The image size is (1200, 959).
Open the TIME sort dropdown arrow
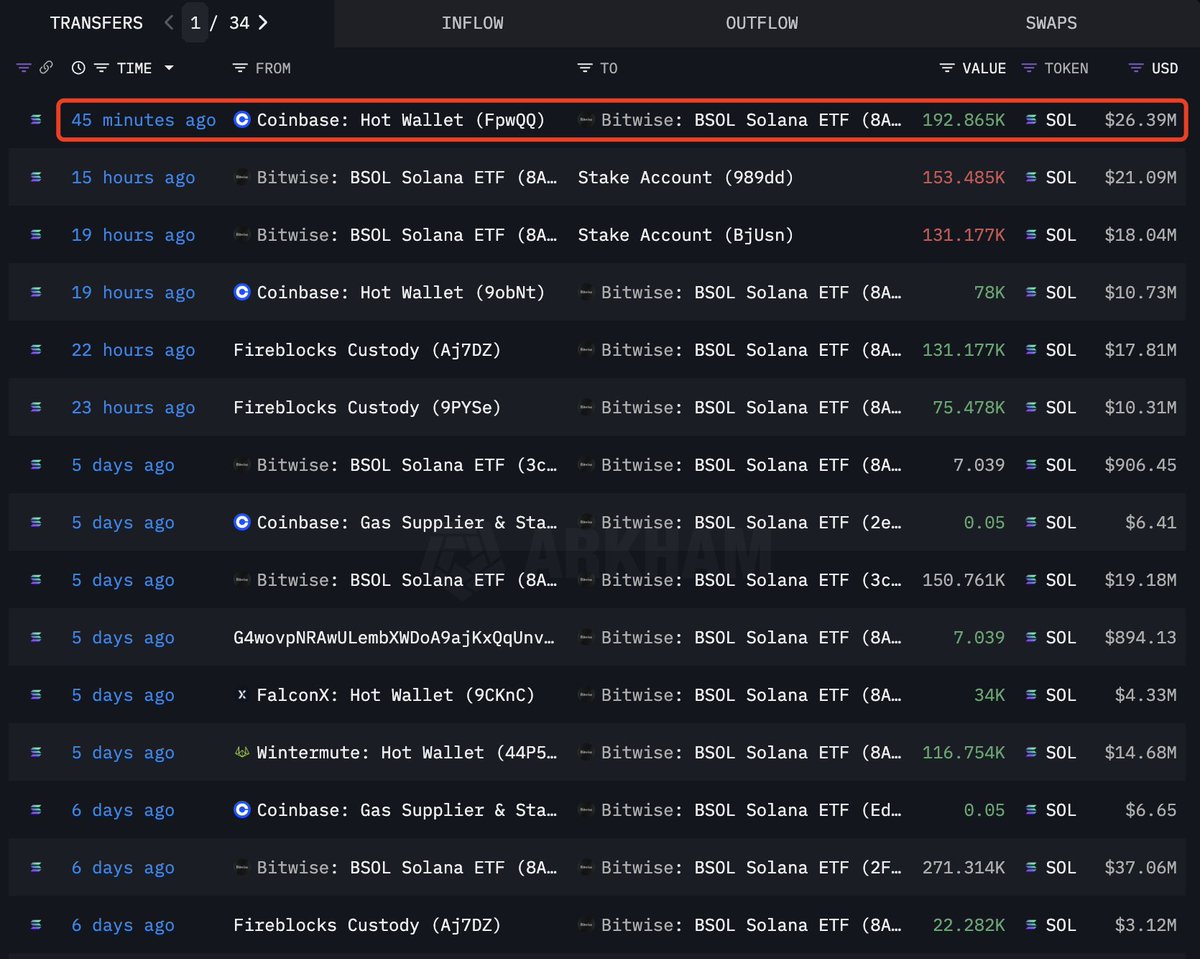[x=169, y=68]
